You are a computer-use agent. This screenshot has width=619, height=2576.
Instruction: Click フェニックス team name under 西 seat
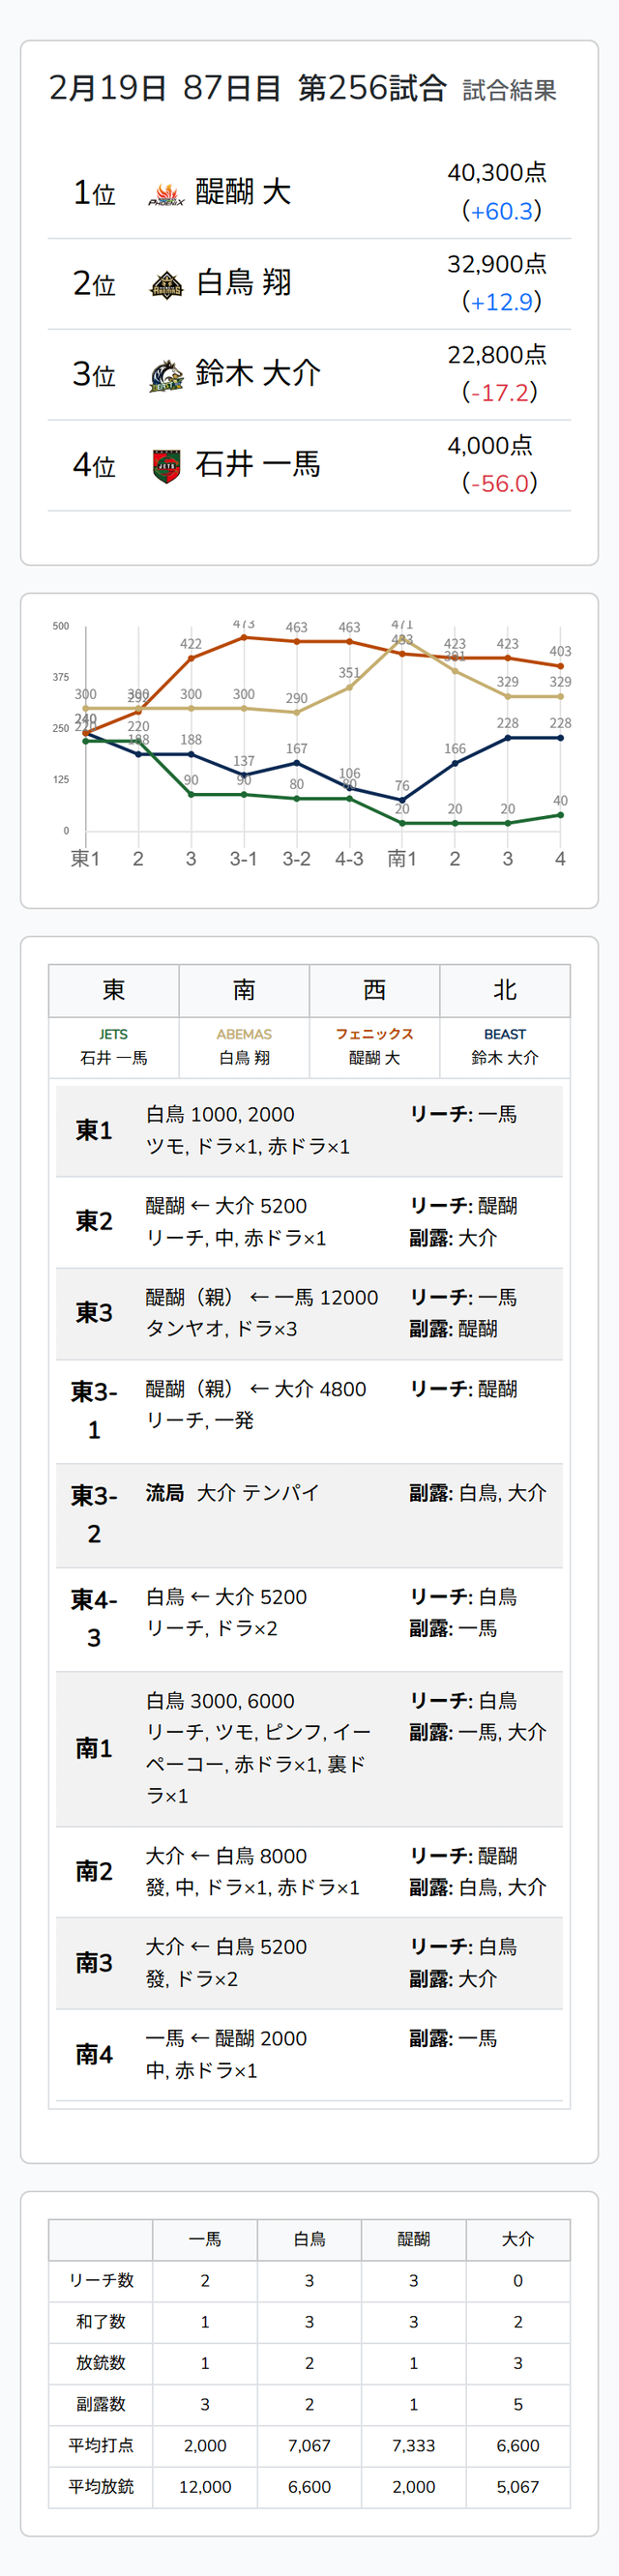[x=374, y=1034]
